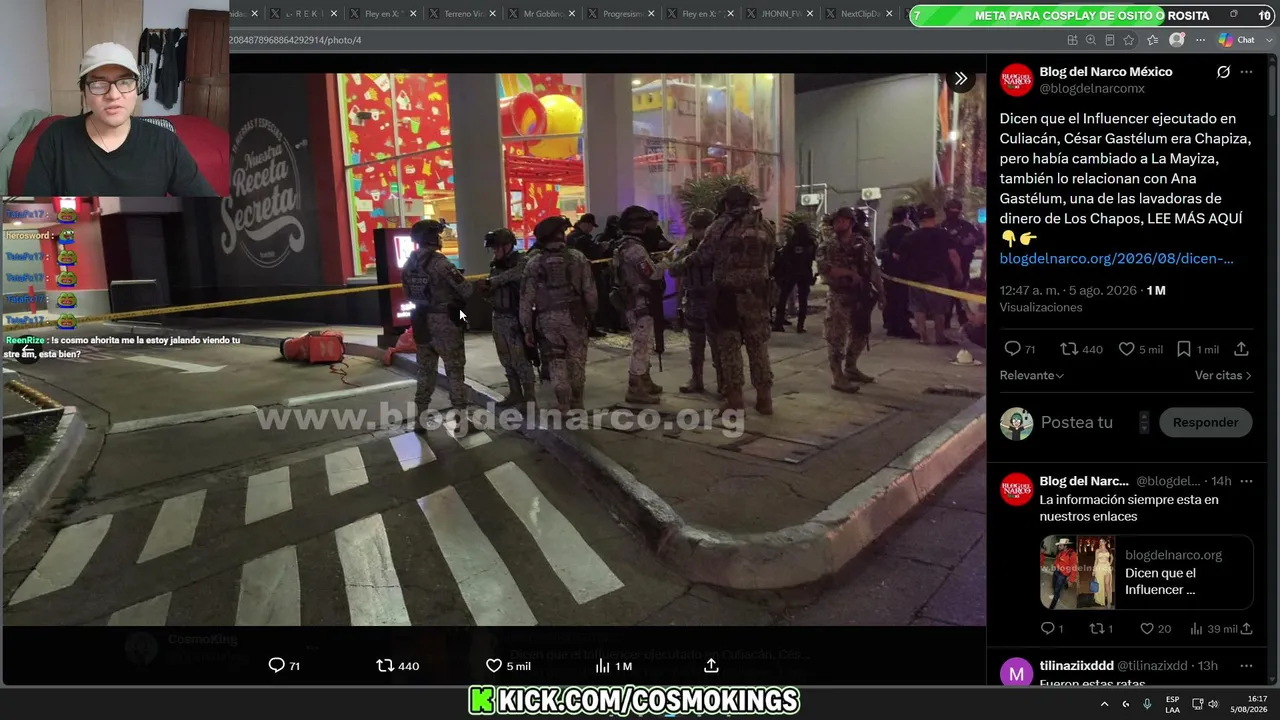
Task: Open Blog del Narco México profile avatar
Action: [1017, 80]
